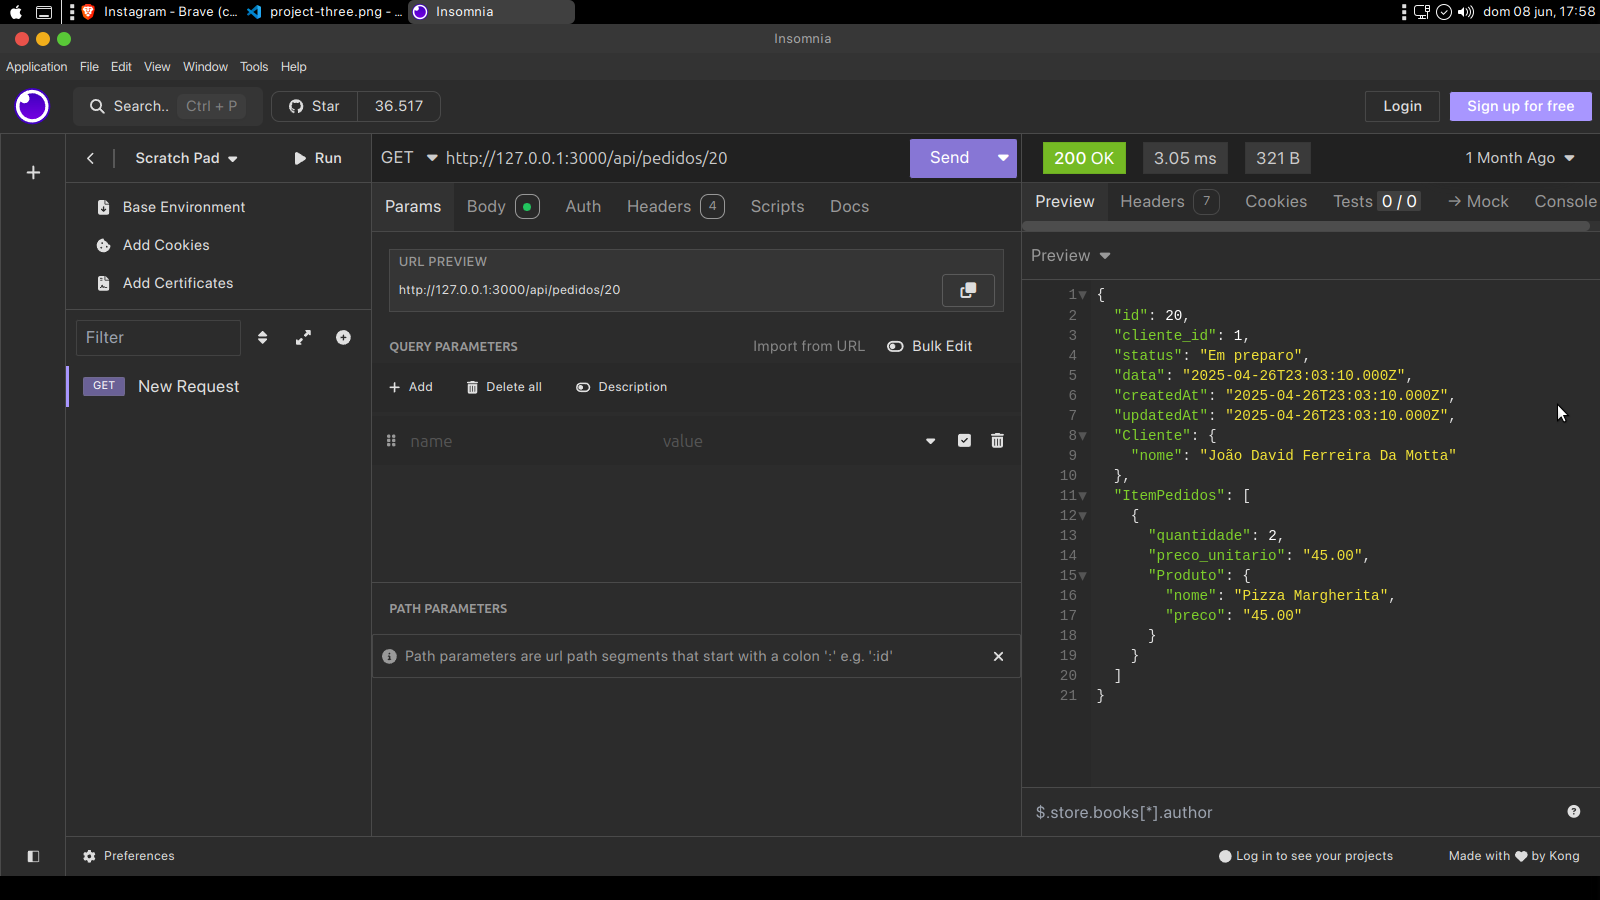
Task: Open the Tools menu
Action: point(254,67)
